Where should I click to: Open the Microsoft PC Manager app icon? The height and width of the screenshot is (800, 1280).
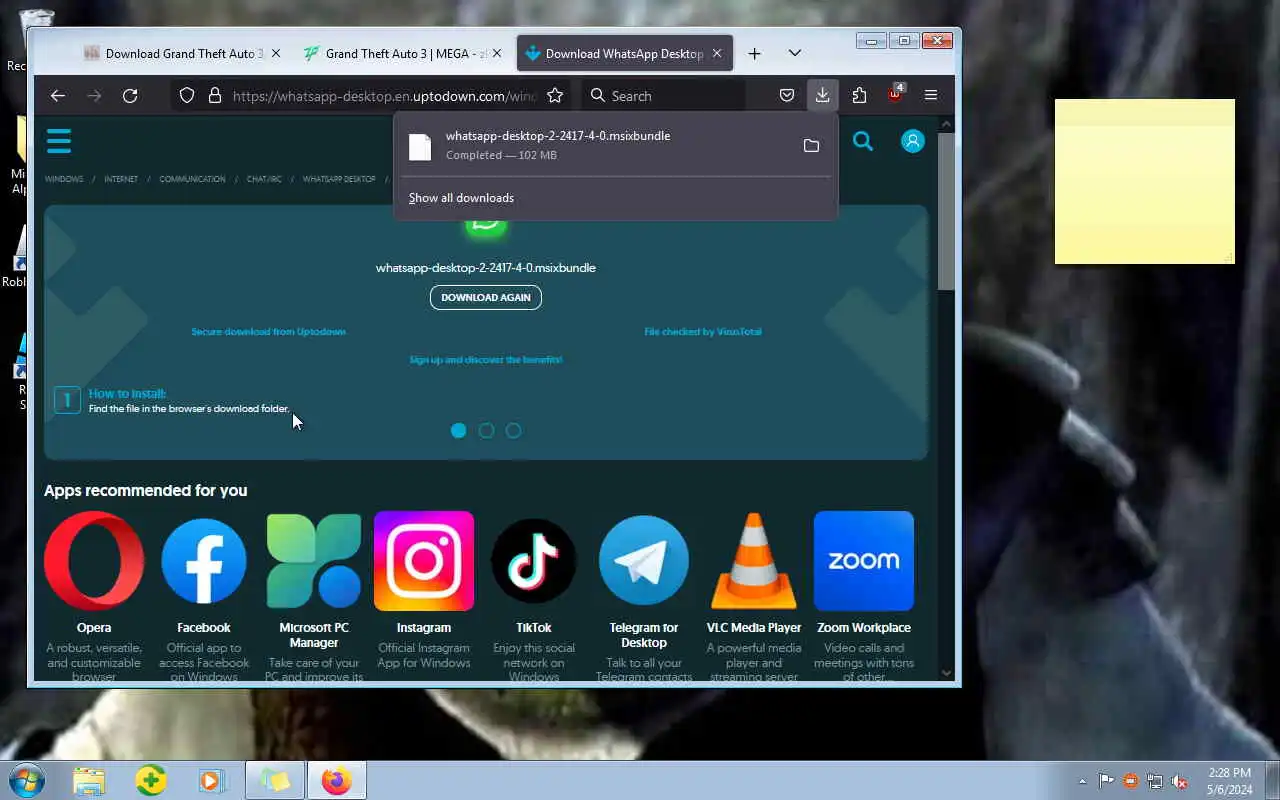coord(314,561)
